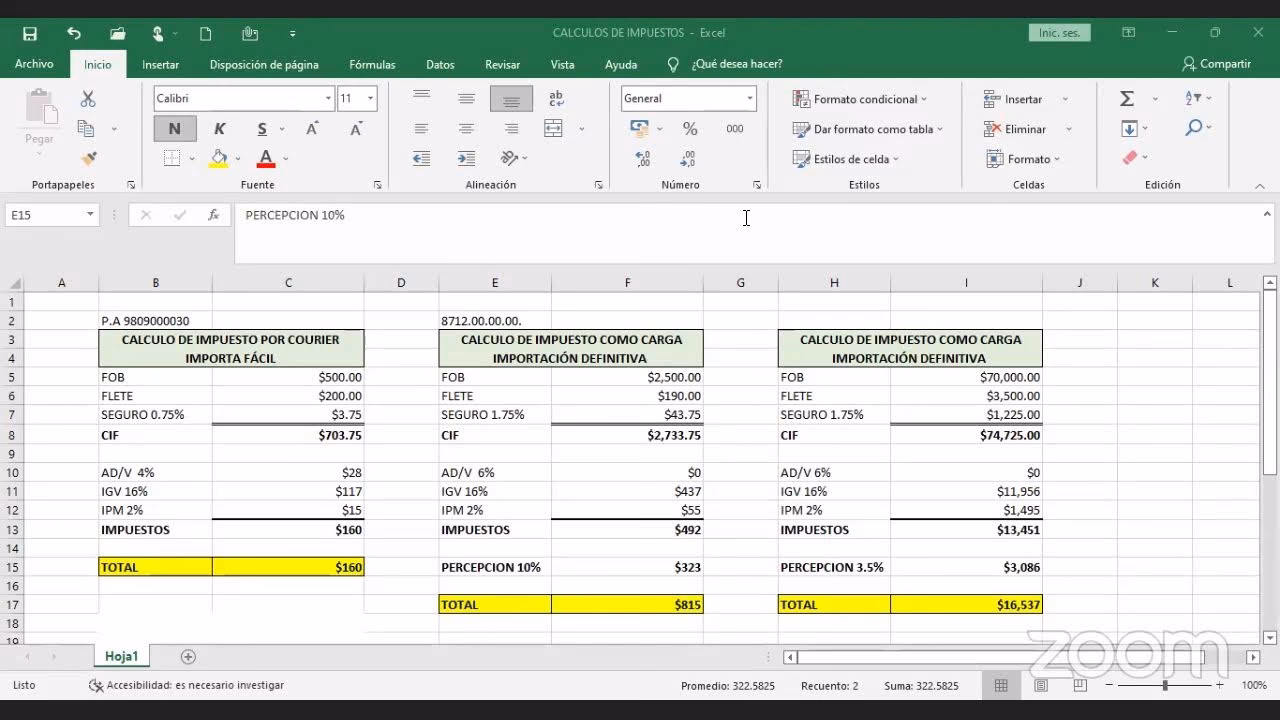Click the Insert Function fx icon
Screen dimensions: 1280x720
click(213, 215)
